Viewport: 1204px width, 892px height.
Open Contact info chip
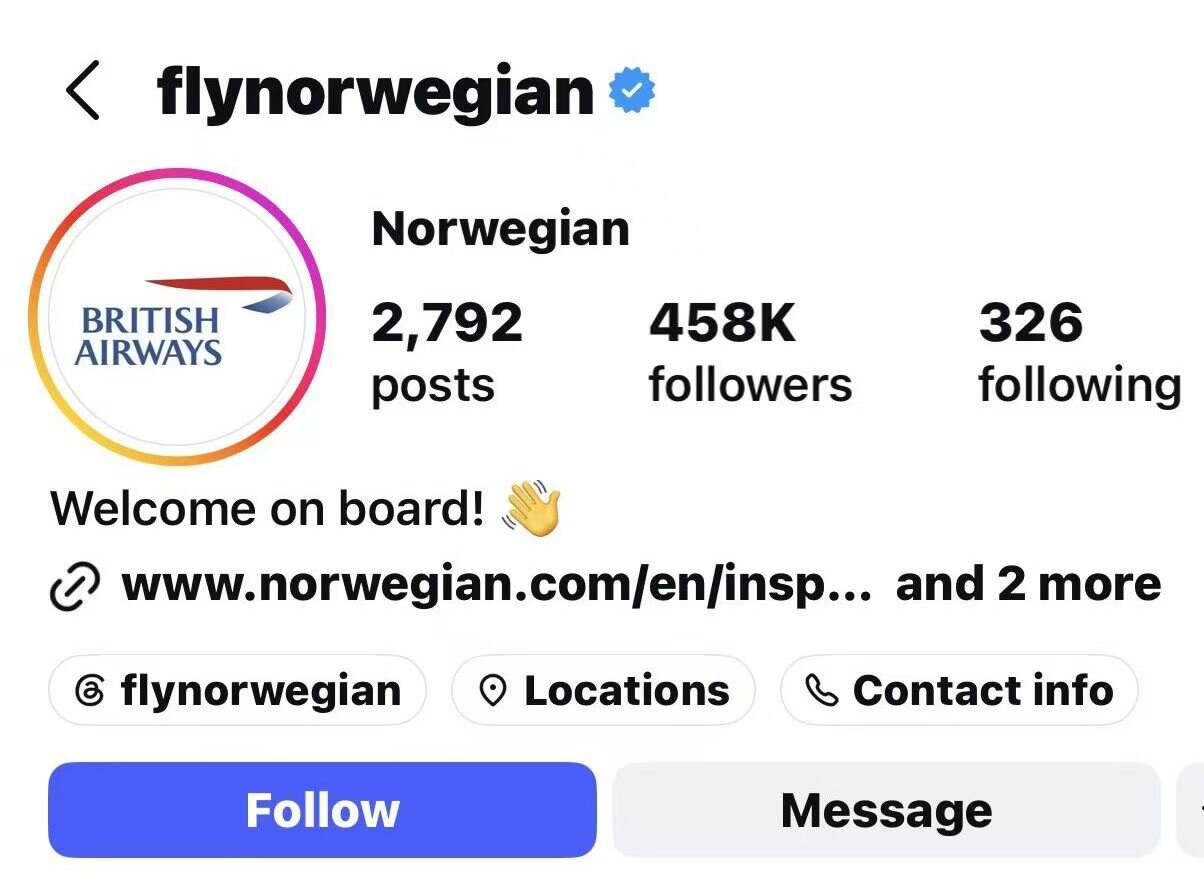959,690
